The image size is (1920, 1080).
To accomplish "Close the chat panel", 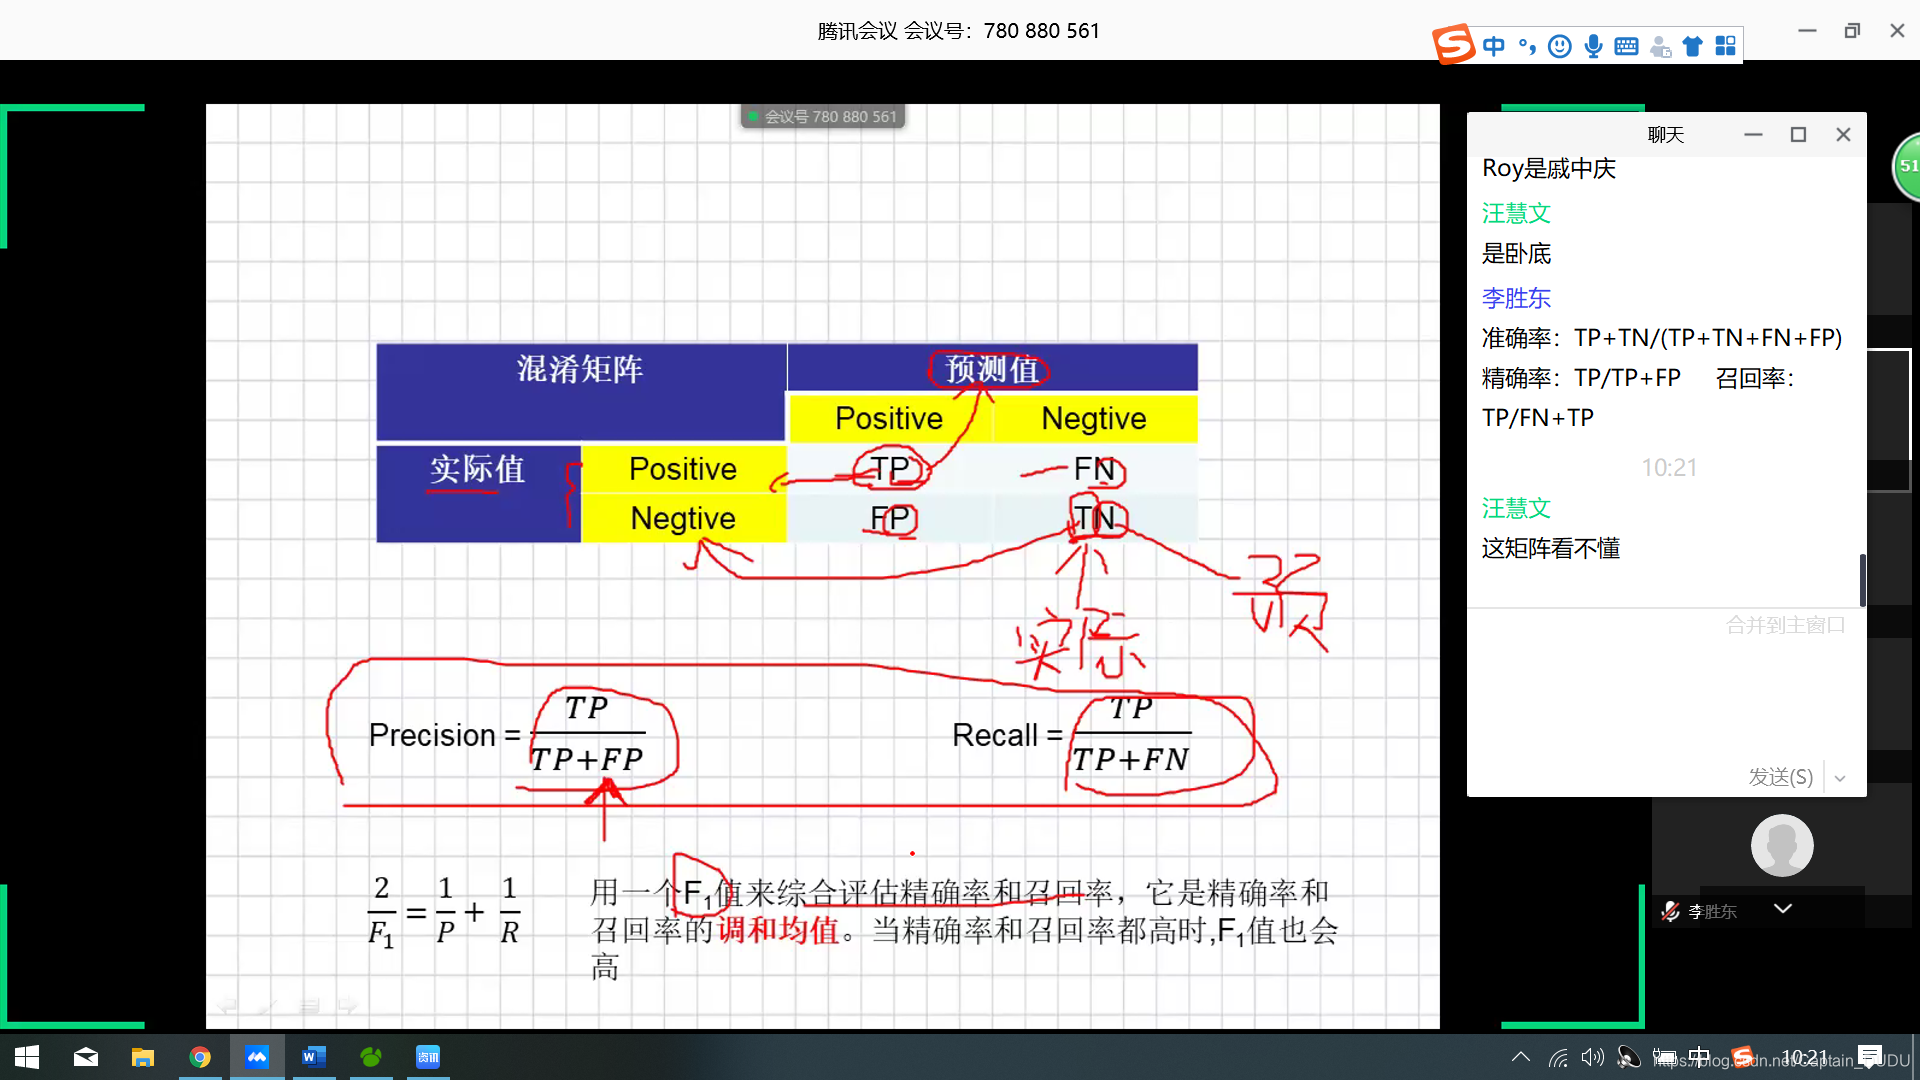I will [x=1843, y=134].
